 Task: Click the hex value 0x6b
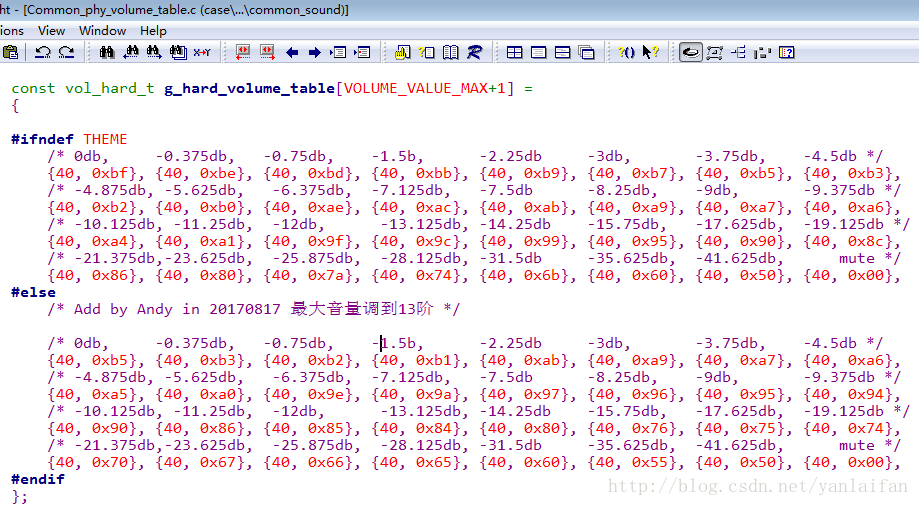(542, 276)
